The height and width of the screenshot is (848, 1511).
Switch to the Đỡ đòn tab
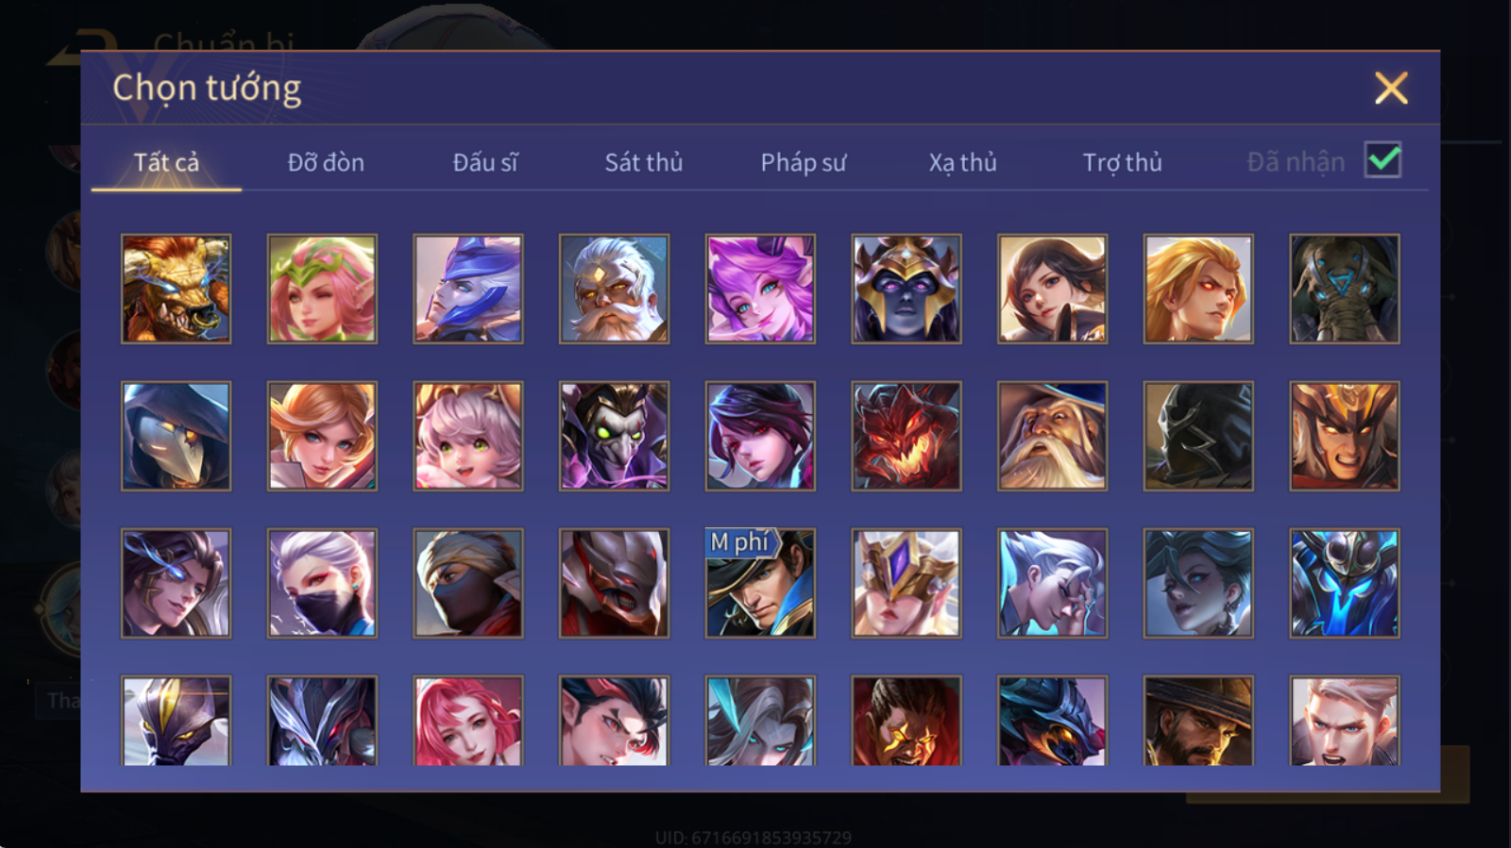[x=326, y=162]
